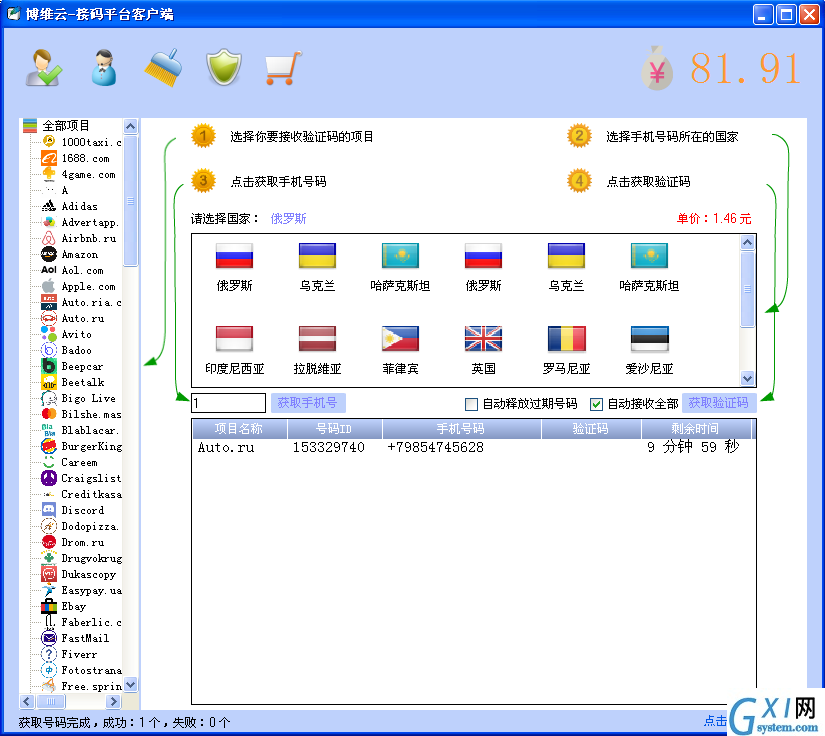Click project tree scroll down arrow
This screenshot has width=825, height=736.
click(130, 684)
